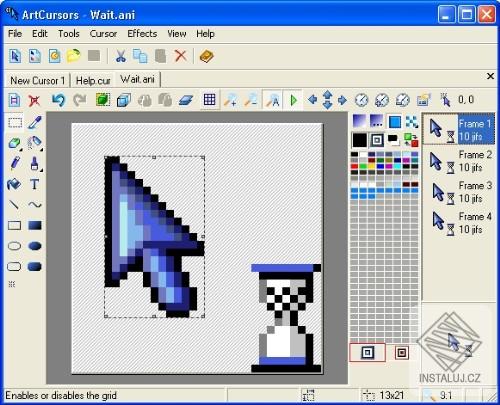Zoom out with the magnifier minus icon
This screenshot has width=500, height=405.
tap(251, 100)
